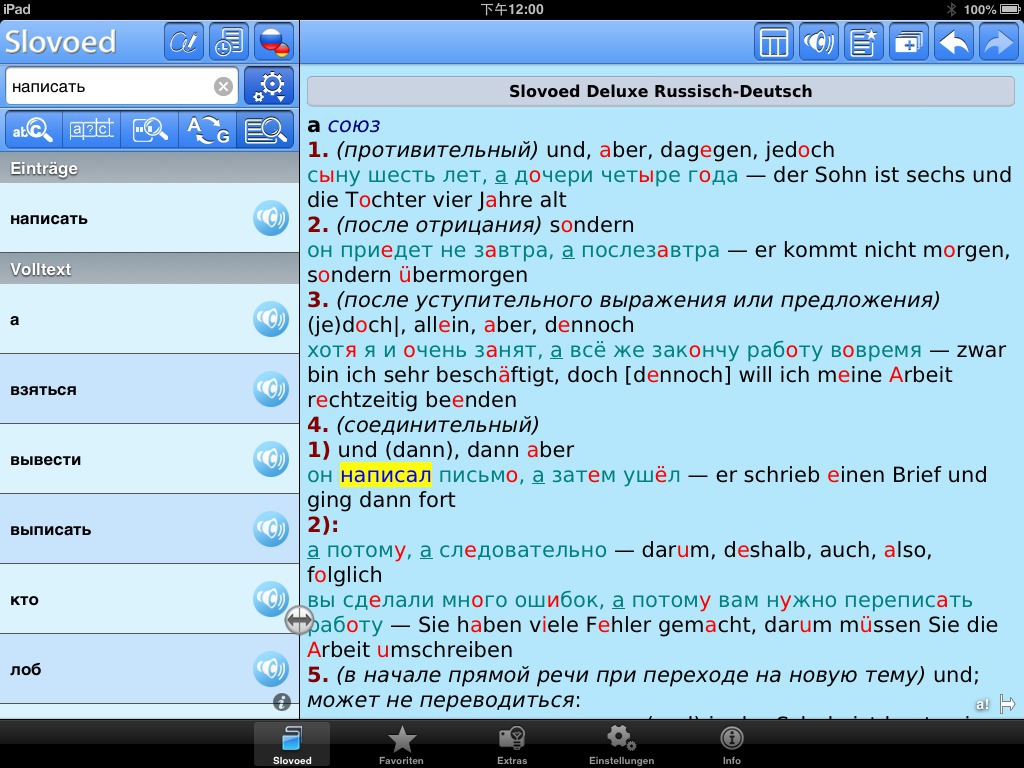Viewport: 1024px width, 768px height.
Task: Go forward to next article
Action: pyautogui.click(x=999, y=42)
